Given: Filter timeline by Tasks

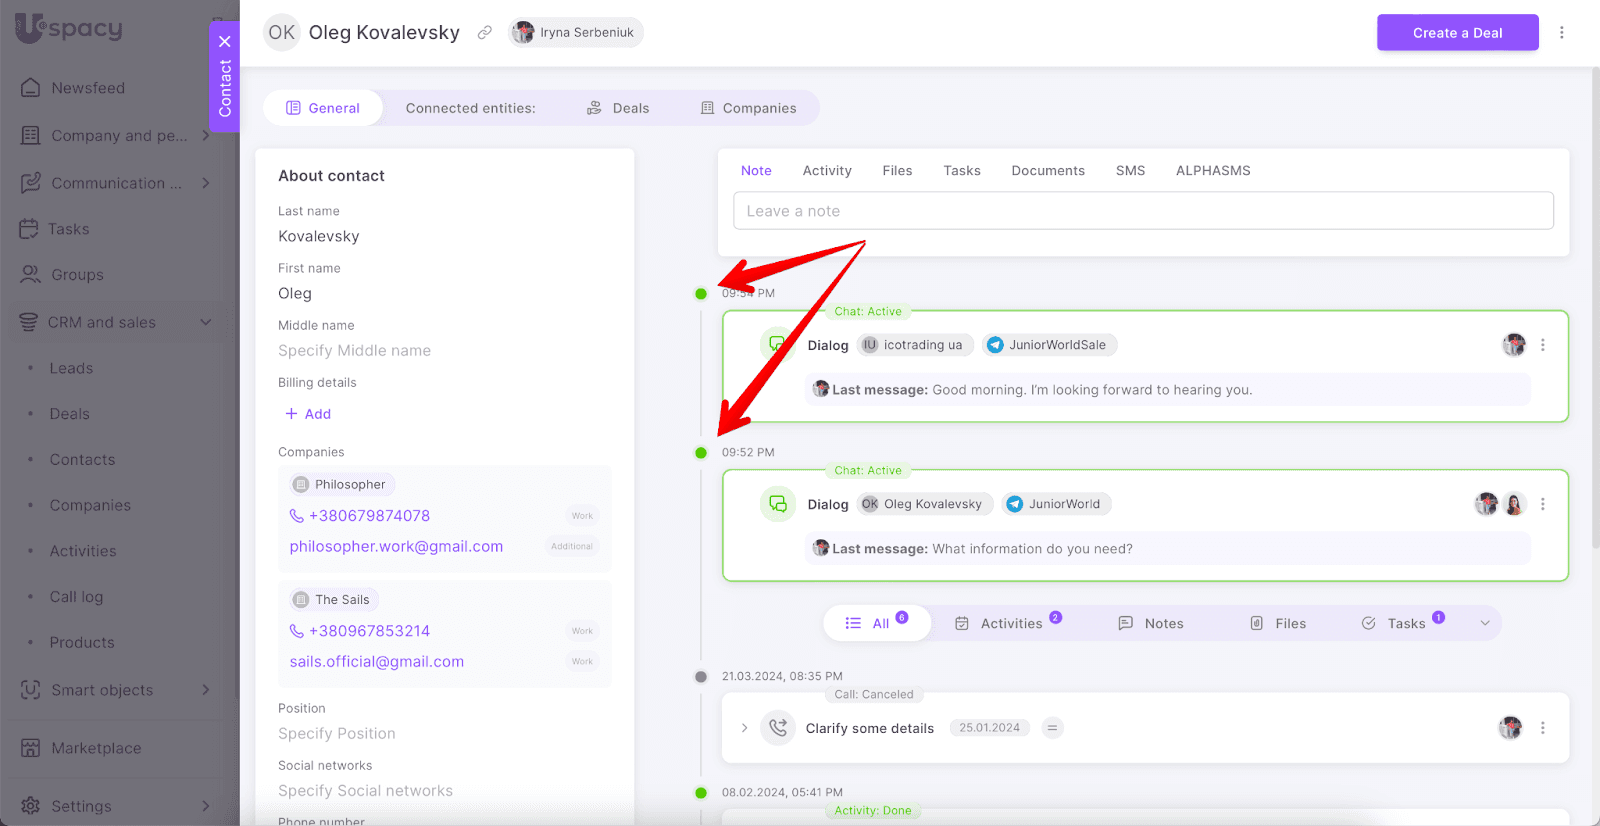Looking at the screenshot, I should tap(1404, 623).
